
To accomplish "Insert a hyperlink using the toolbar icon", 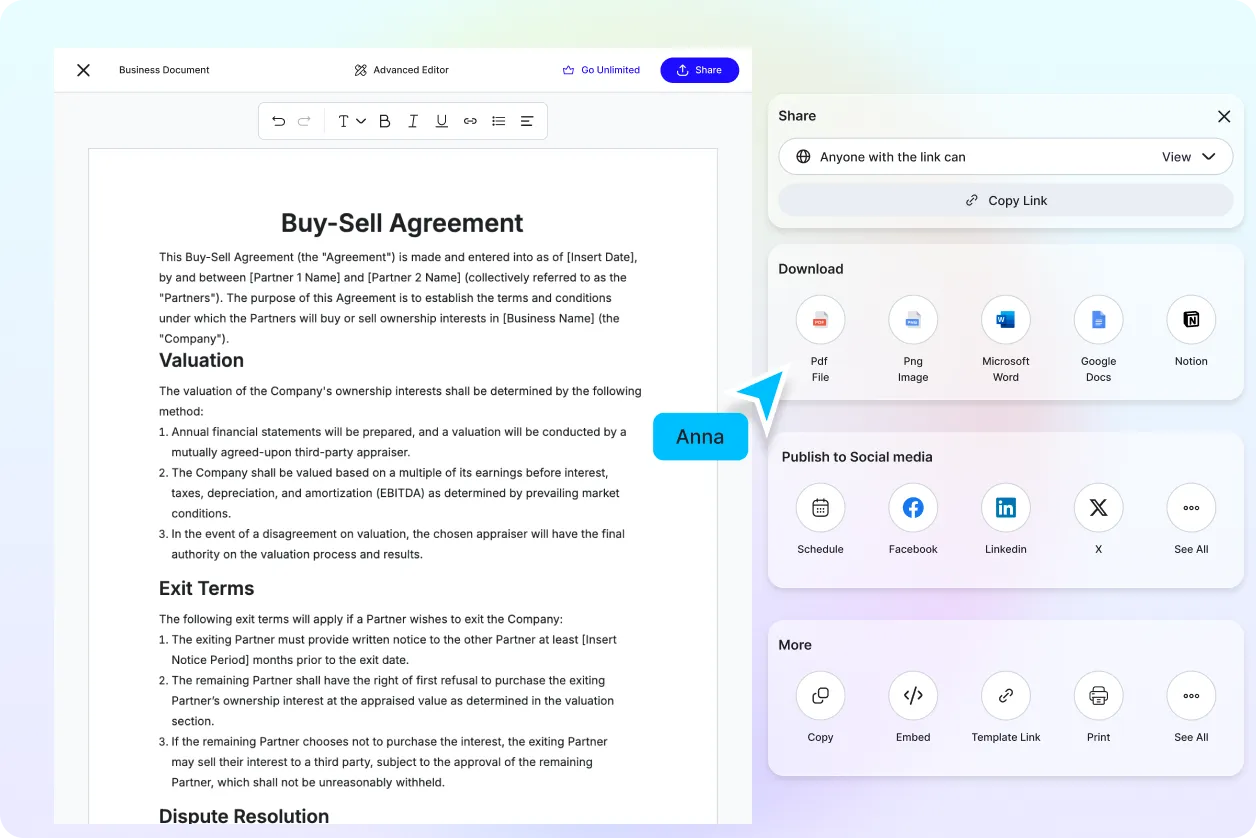I will [470, 120].
